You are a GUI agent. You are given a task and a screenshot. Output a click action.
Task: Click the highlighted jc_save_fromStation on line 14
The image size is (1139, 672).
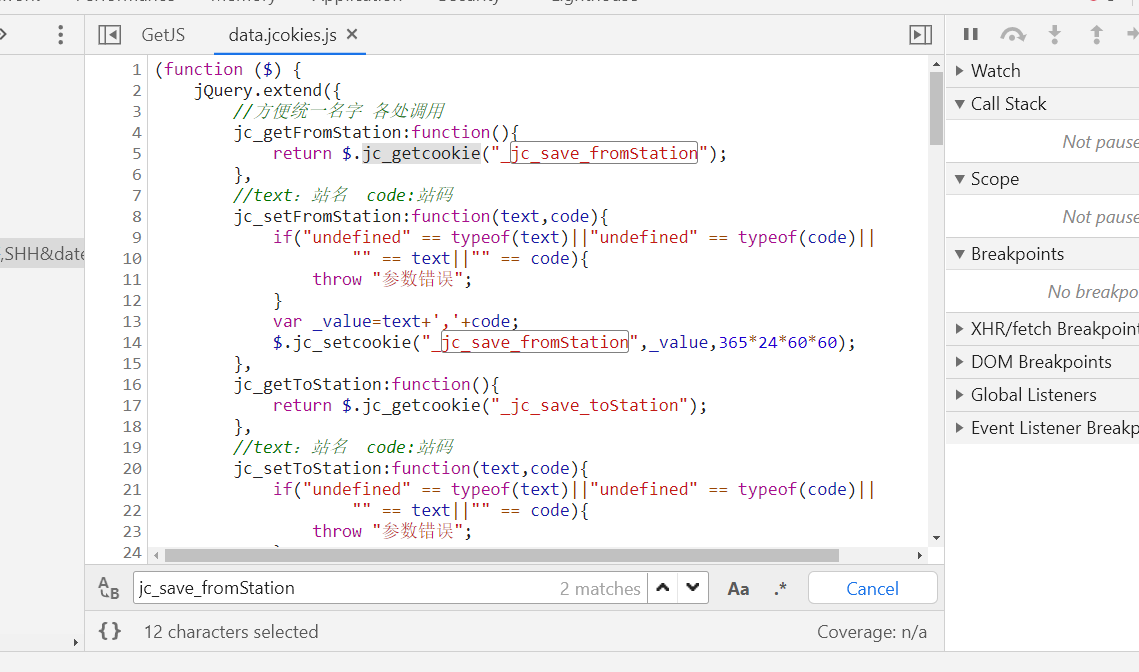point(535,342)
